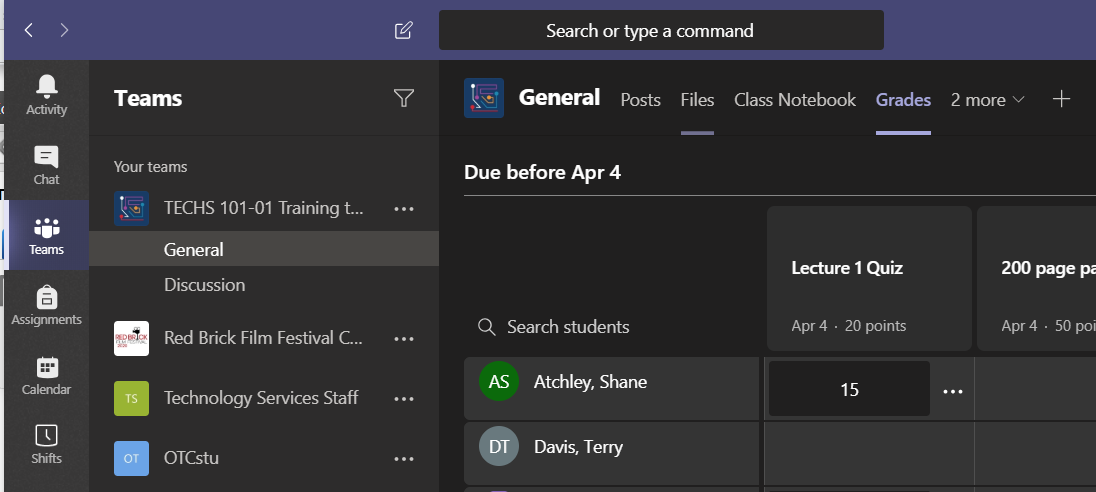Click the OTCstu OT avatar
The width and height of the screenshot is (1096, 492).
[131, 458]
